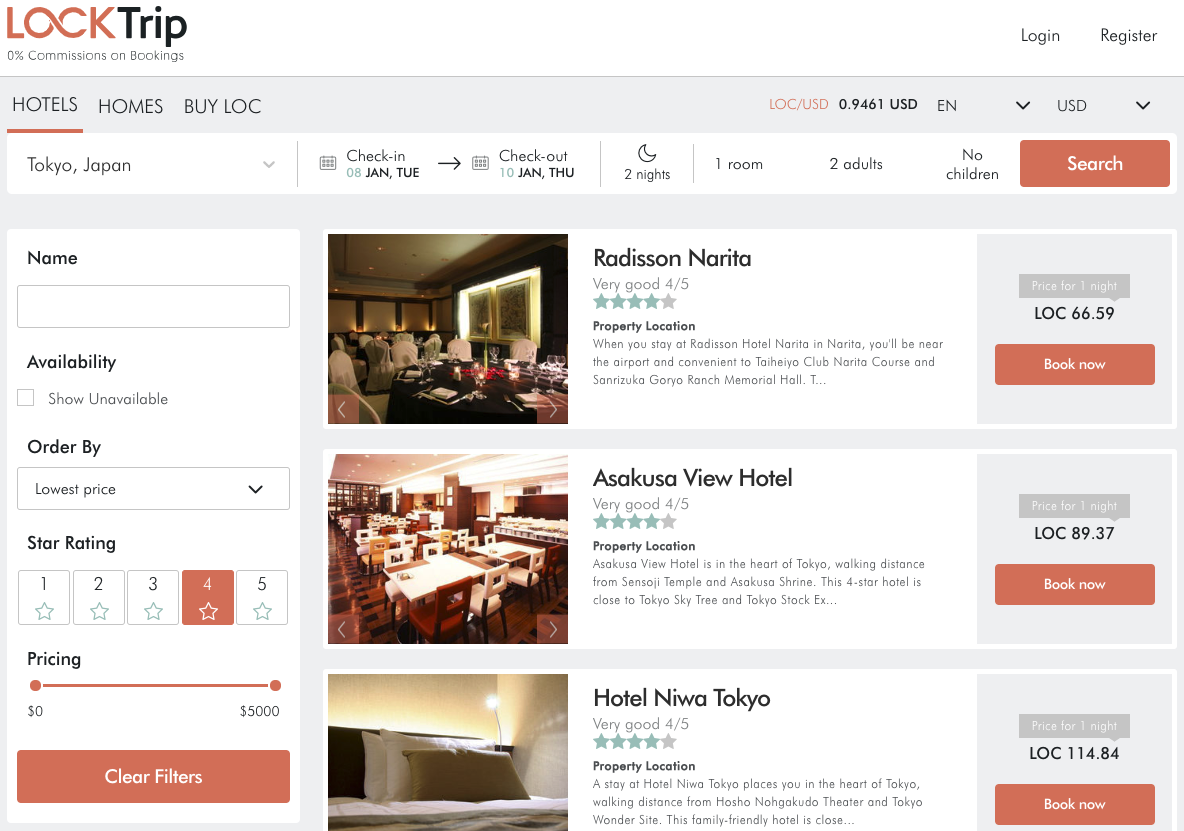The width and height of the screenshot is (1184, 831).
Task: Click the price LOC 66.59
Action: (x=1074, y=313)
